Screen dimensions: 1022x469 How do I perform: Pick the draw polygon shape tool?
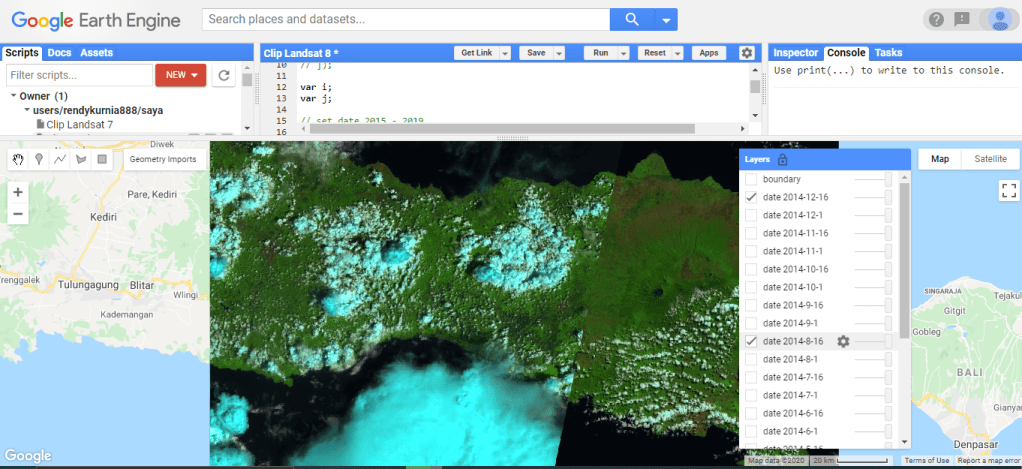80,159
